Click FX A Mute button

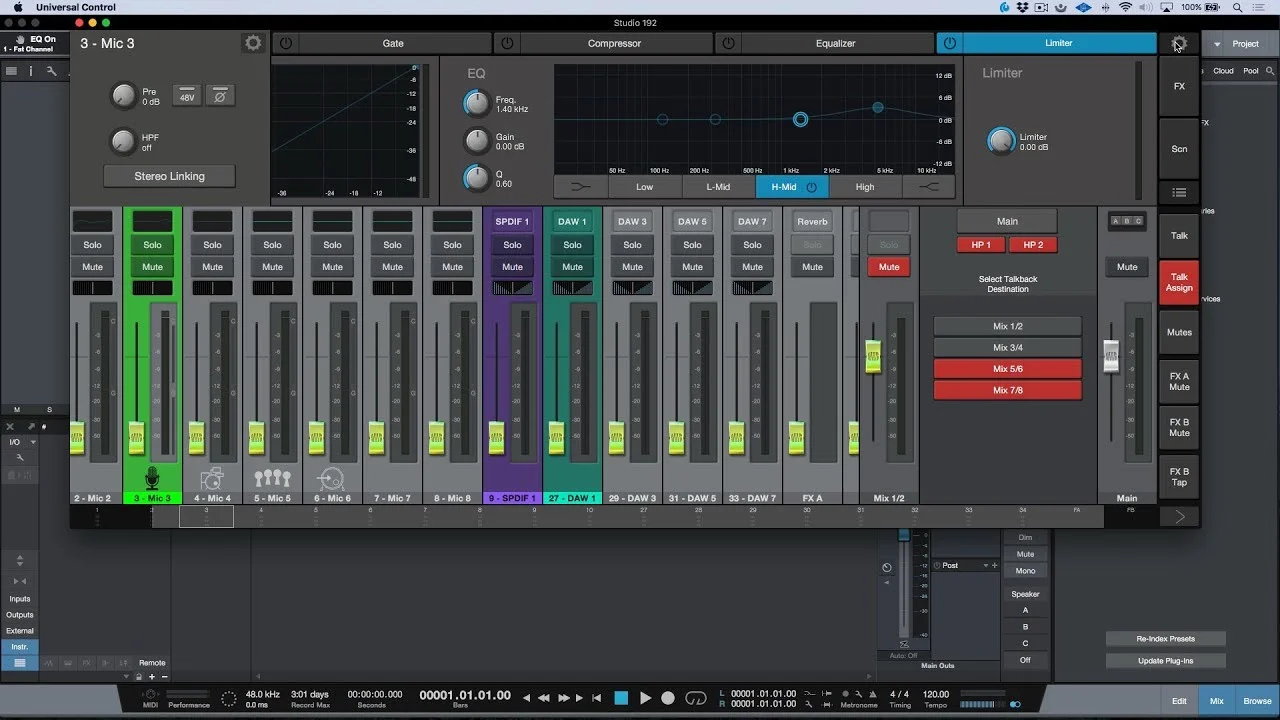(x=1179, y=381)
